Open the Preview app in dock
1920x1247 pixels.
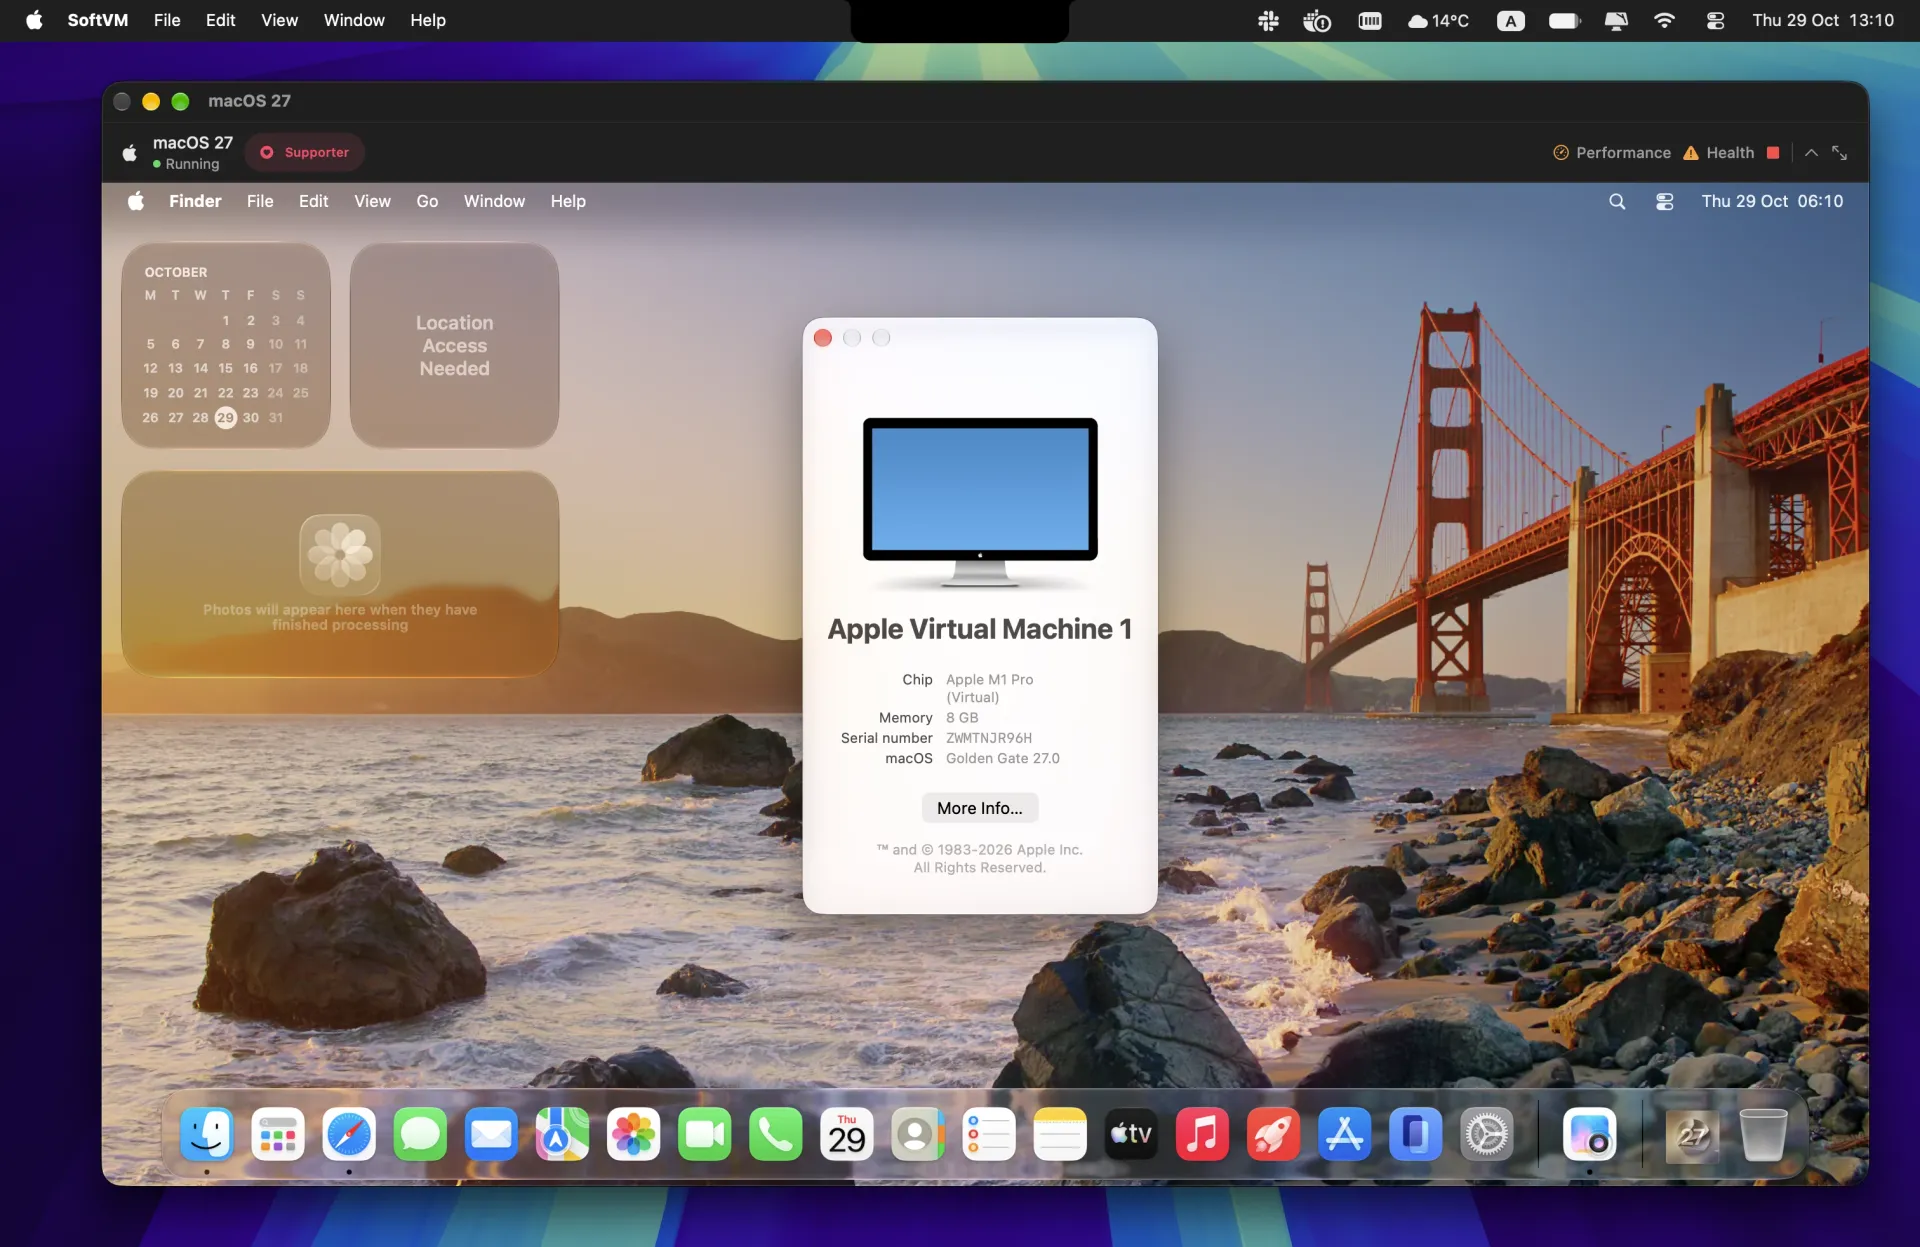coord(1590,1134)
